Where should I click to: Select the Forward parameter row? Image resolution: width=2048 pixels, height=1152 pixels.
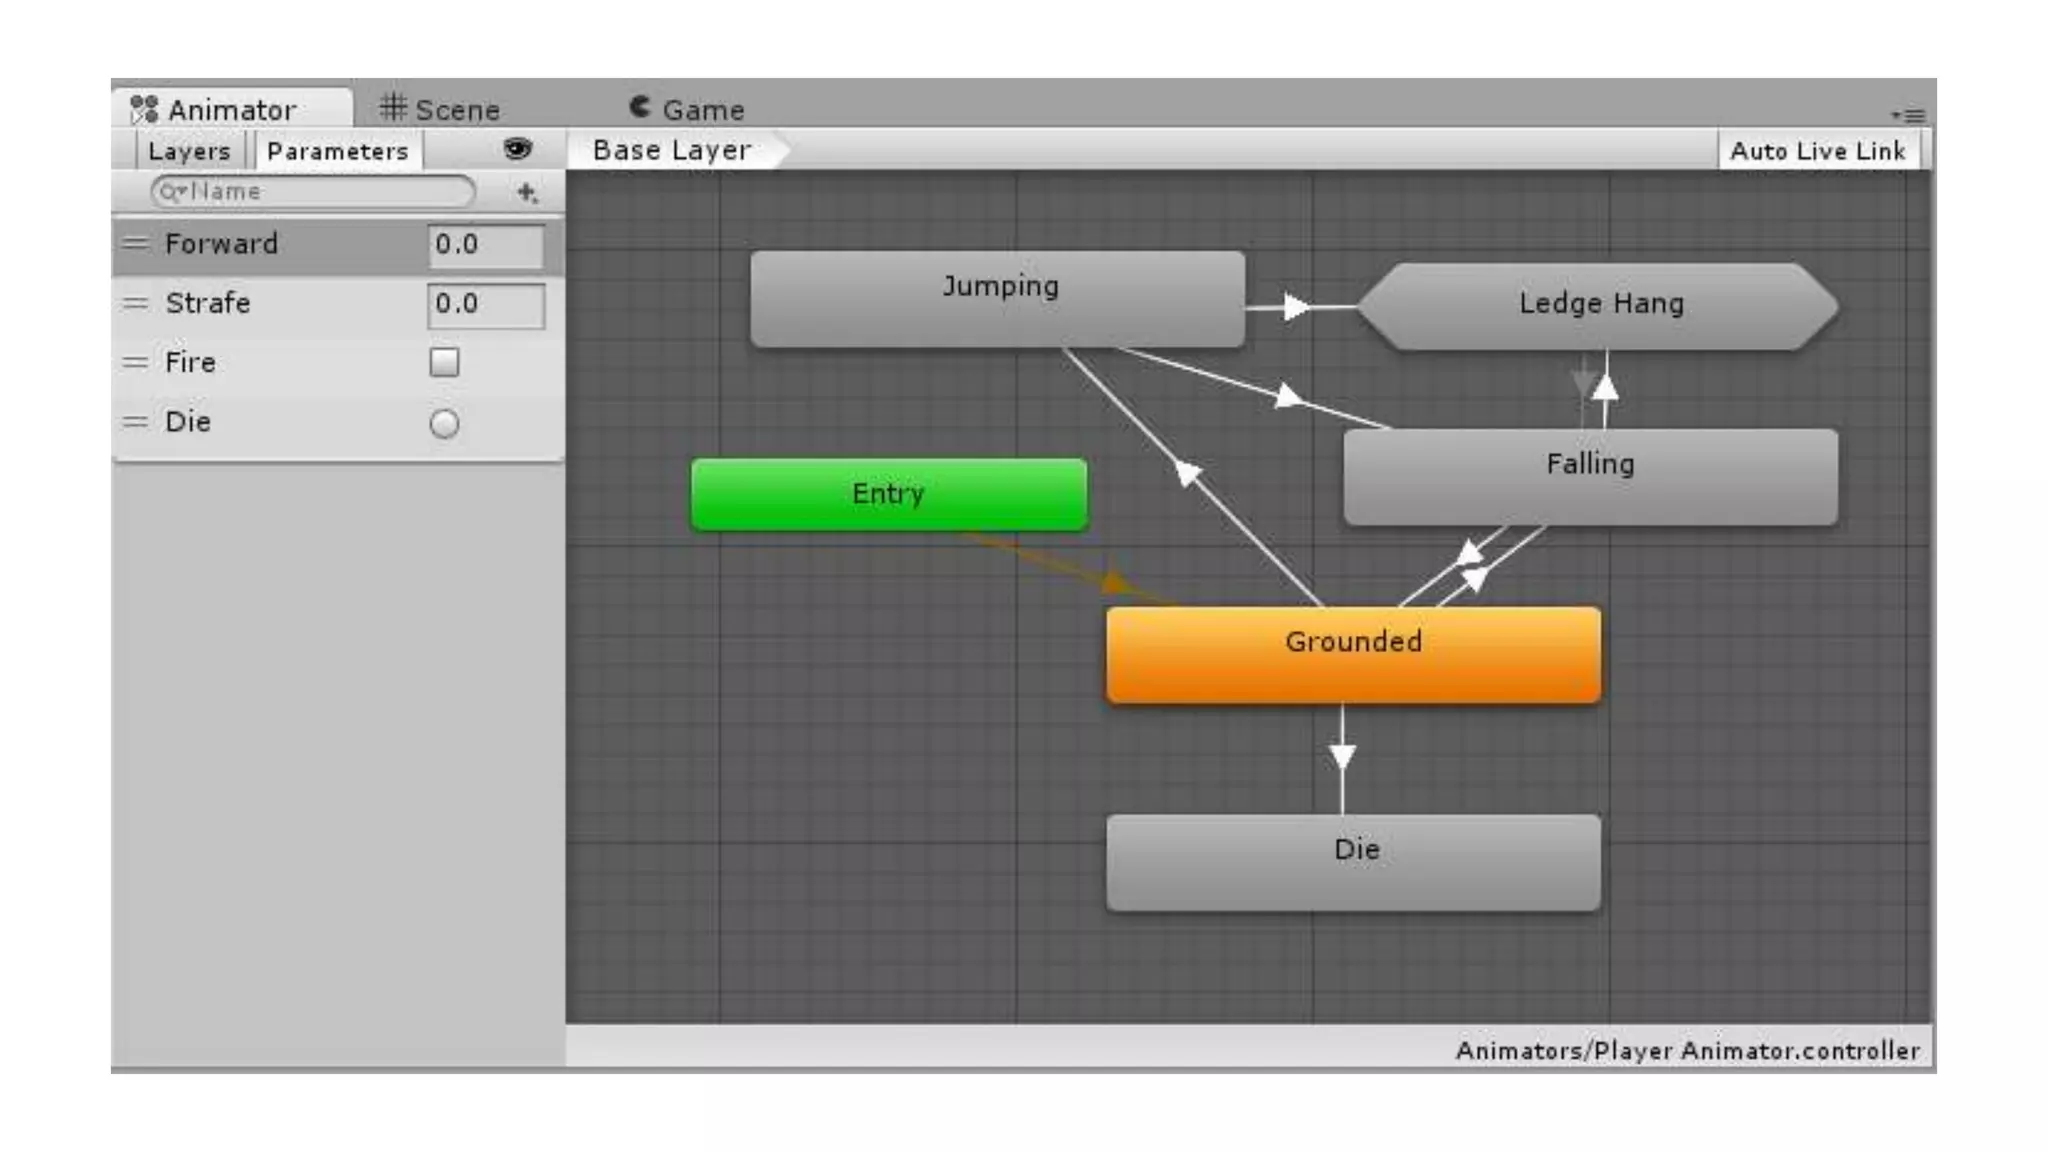(338, 245)
